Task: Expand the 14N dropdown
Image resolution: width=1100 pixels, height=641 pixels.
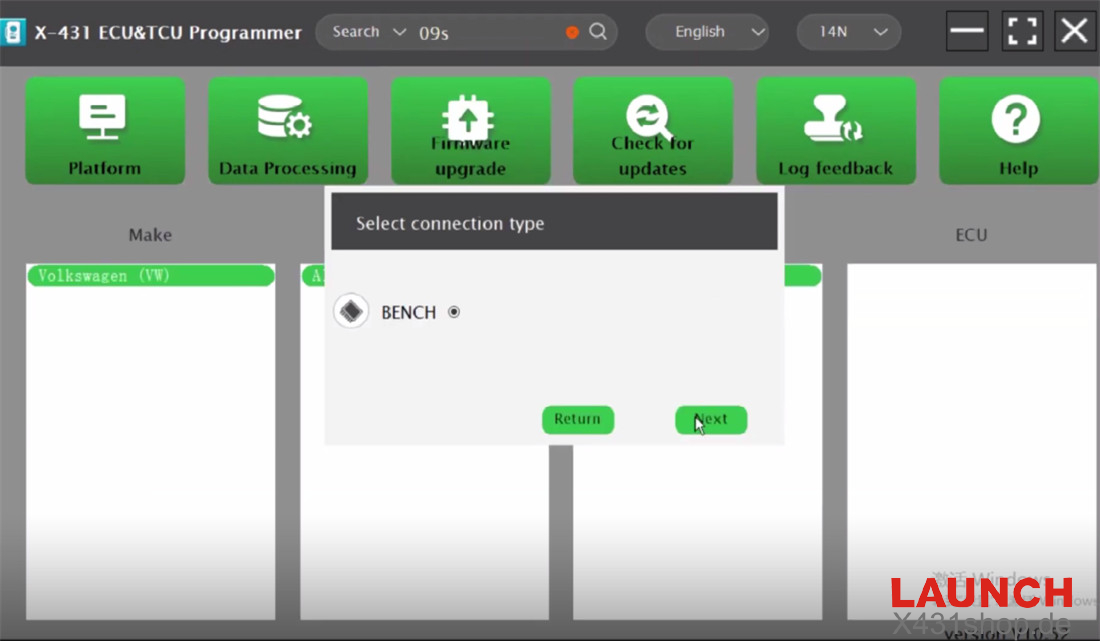Action: pos(848,32)
